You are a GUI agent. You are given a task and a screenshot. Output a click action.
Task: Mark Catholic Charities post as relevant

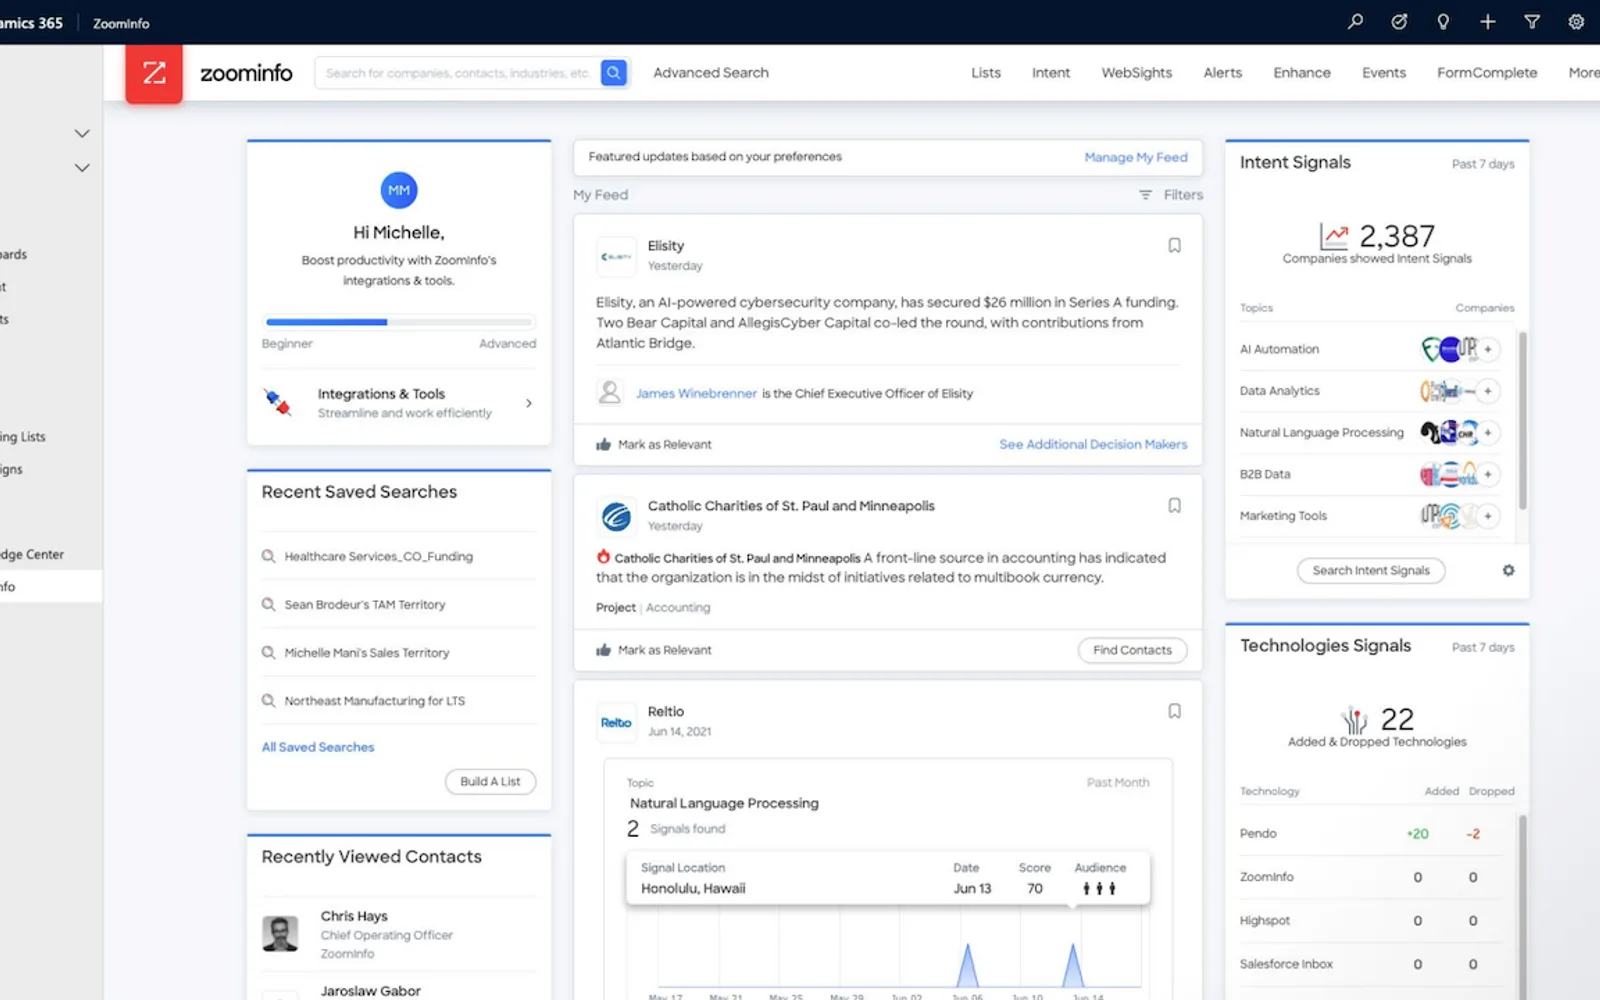(x=654, y=650)
